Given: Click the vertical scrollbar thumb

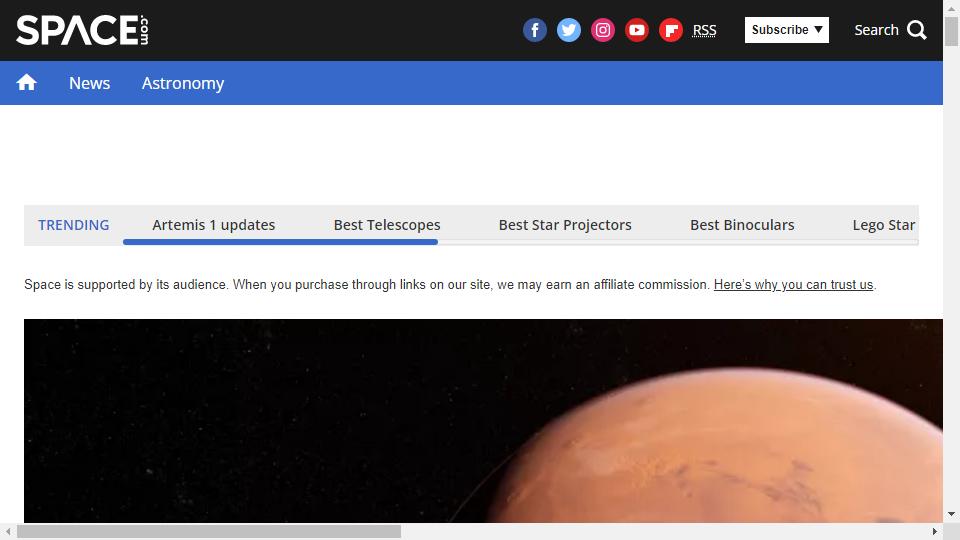Looking at the screenshot, I should (951, 31).
